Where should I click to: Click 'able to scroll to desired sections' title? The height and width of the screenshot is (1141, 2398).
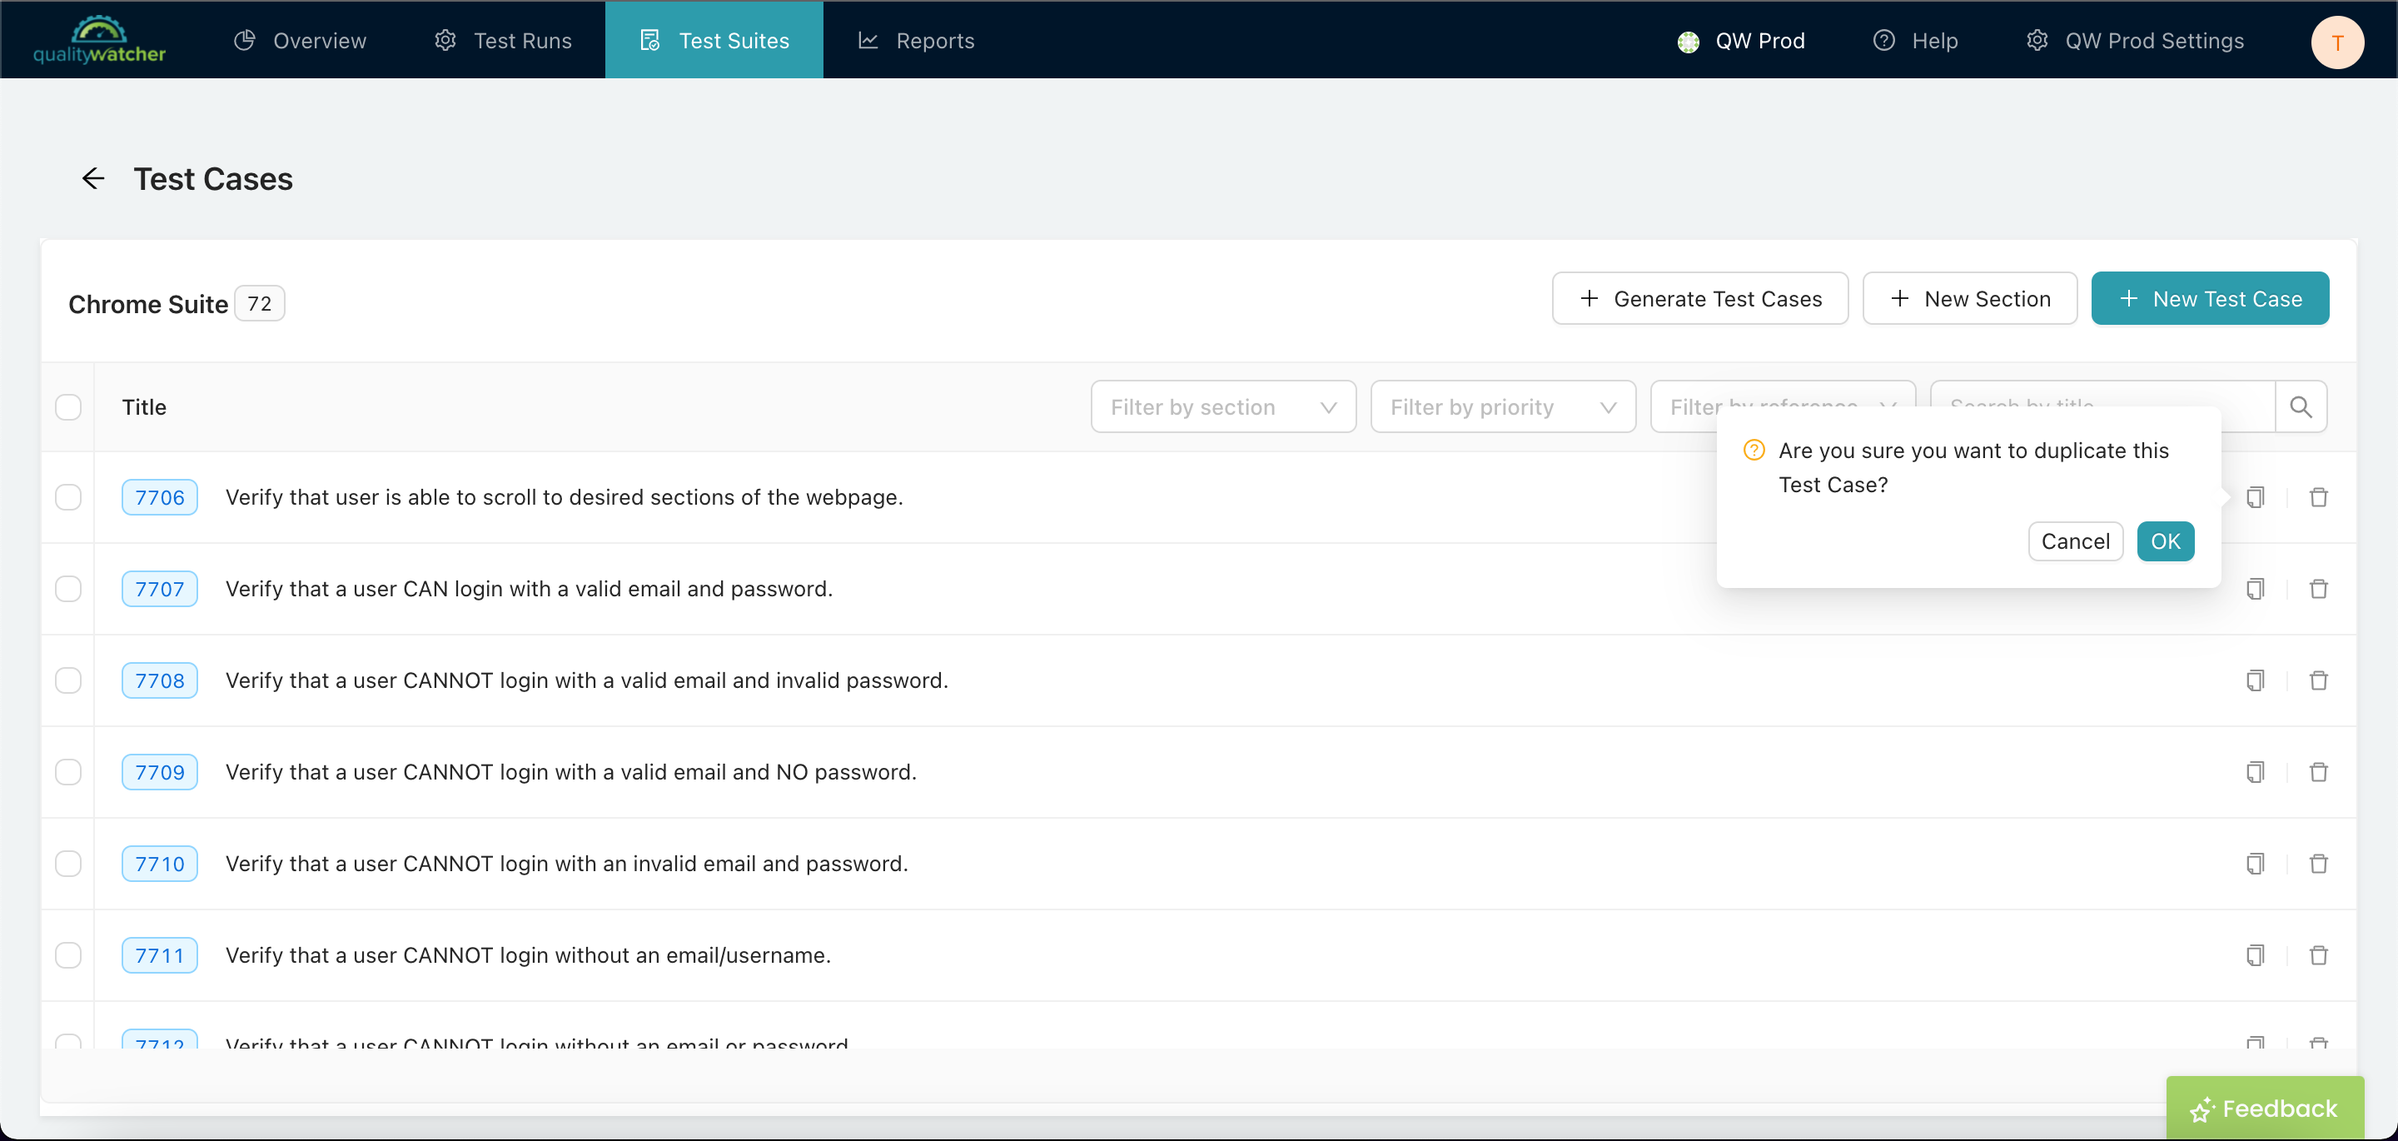pyautogui.click(x=564, y=497)
